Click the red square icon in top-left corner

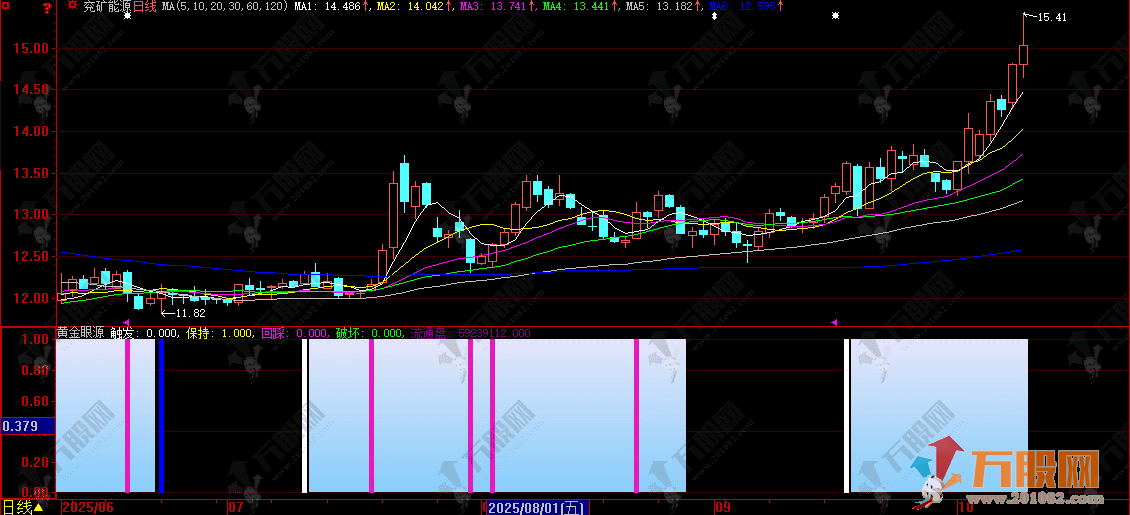[x=5, y=7]
